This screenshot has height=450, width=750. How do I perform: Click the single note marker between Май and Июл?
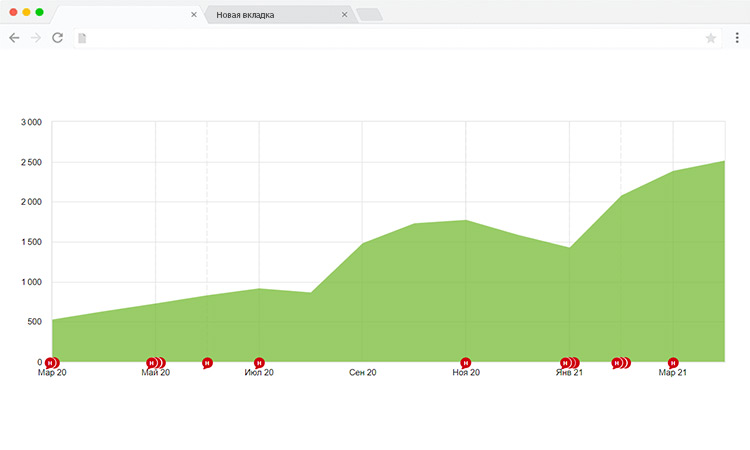click(207, 363)
